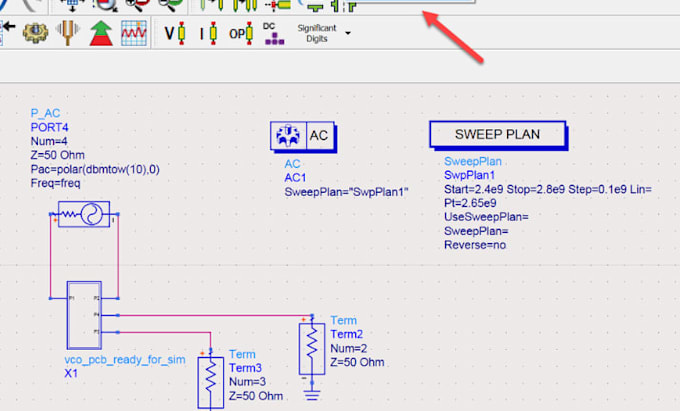Viewport: 680px width, 411px height.
Task: Select the ground symbol below Term2
Action: tap(312, 394)
